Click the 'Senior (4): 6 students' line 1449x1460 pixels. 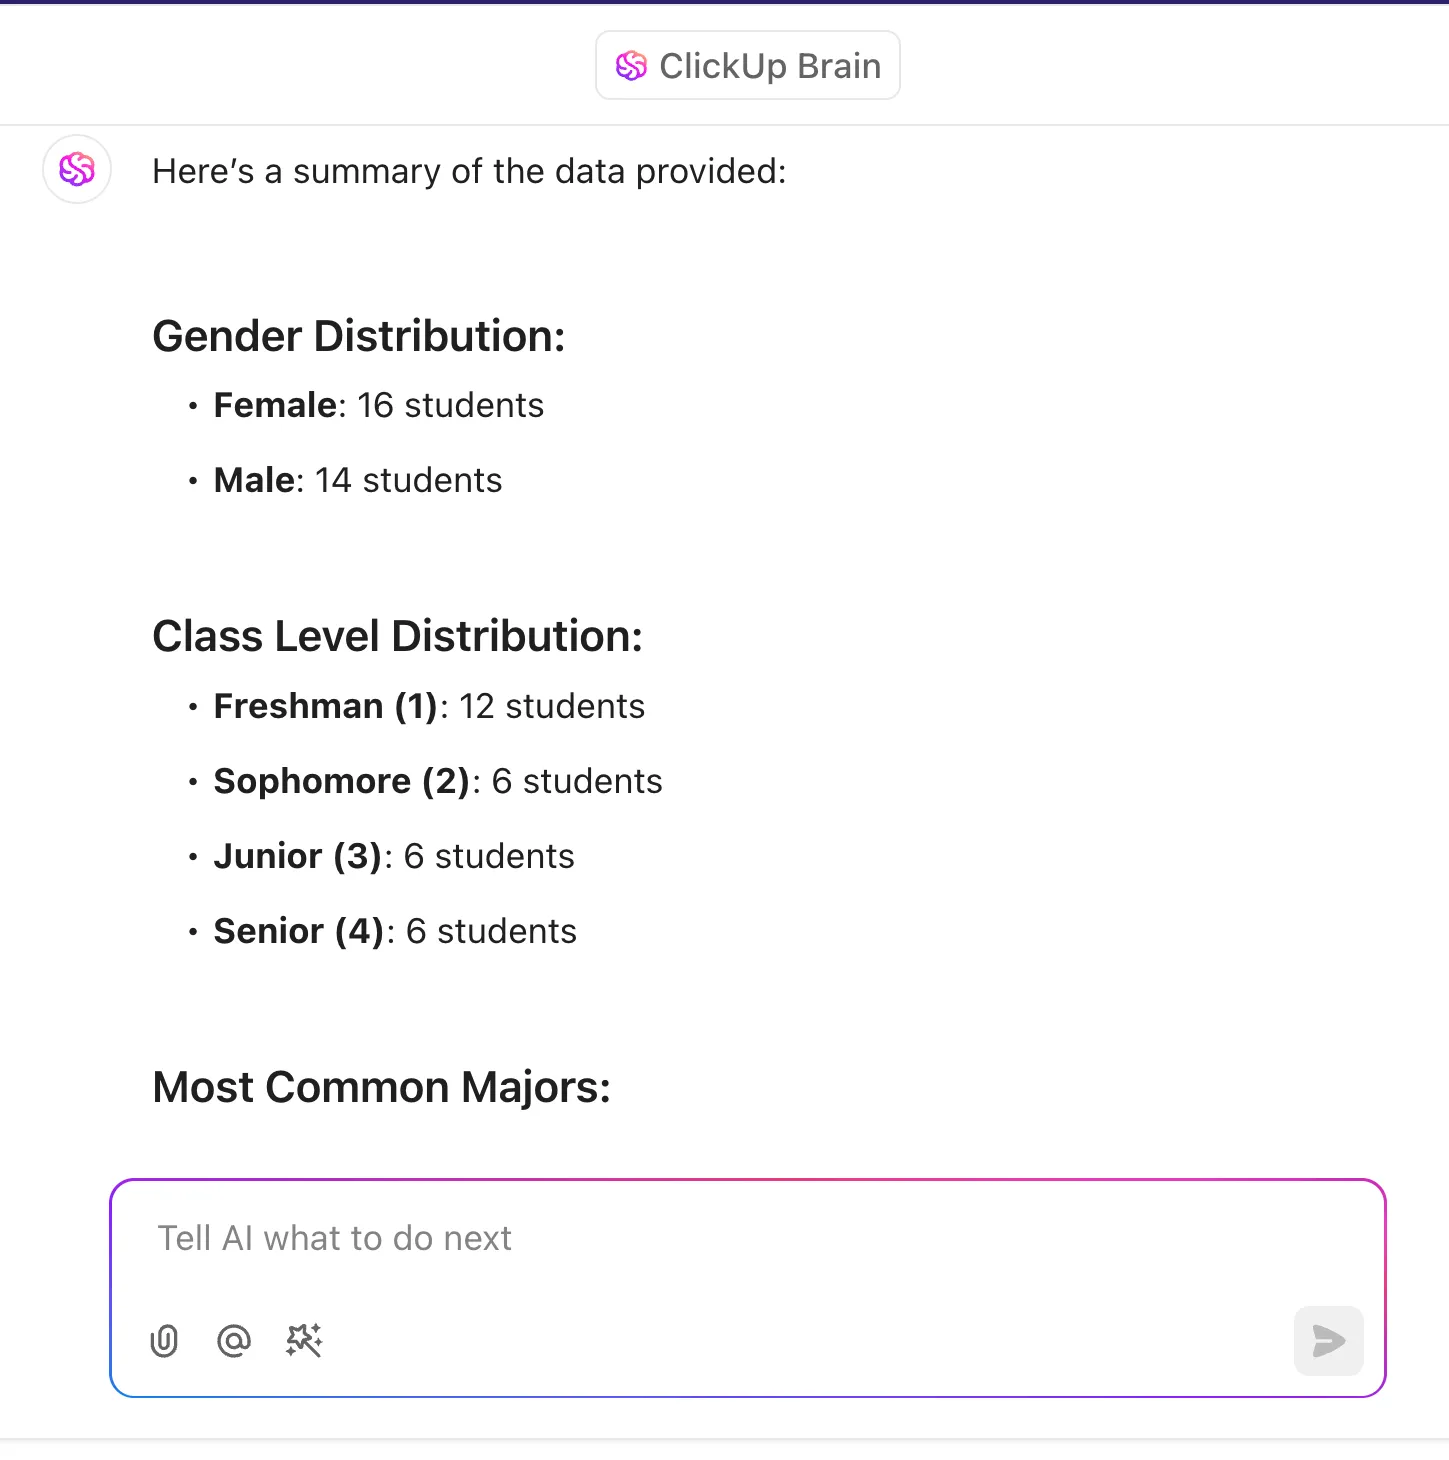(x=395, y=931)
